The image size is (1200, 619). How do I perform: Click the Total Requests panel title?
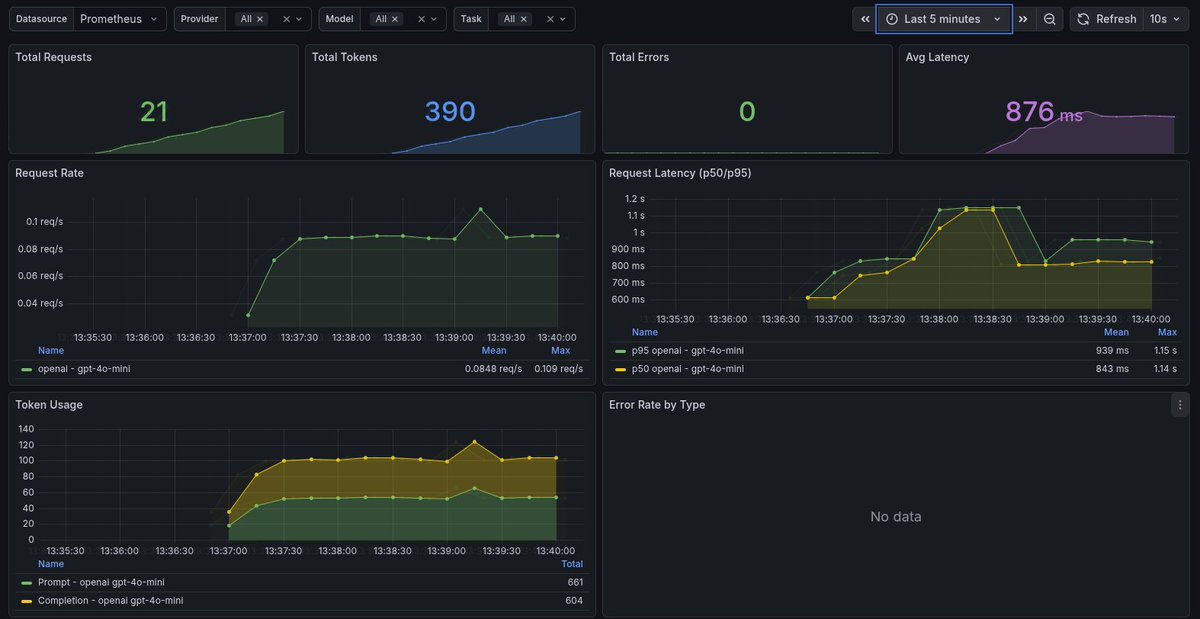(53, 57)
